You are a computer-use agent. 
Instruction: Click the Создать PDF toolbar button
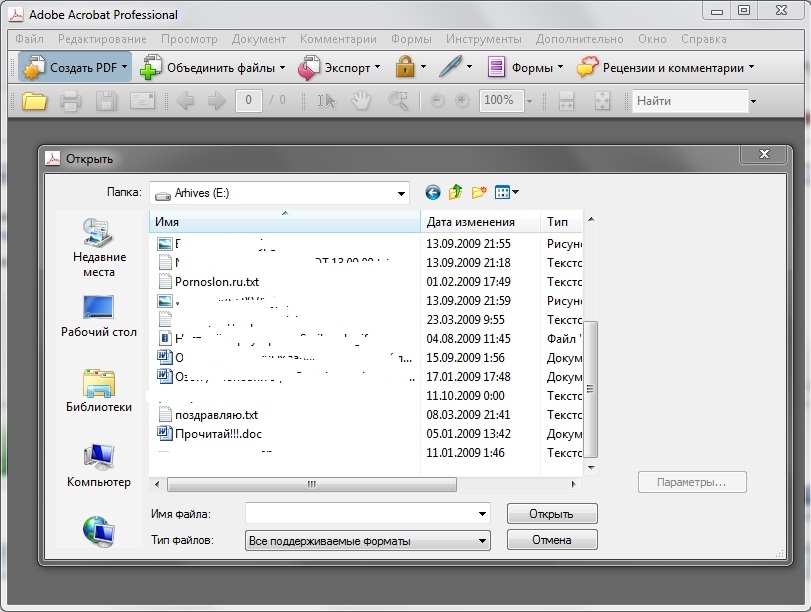75,67
